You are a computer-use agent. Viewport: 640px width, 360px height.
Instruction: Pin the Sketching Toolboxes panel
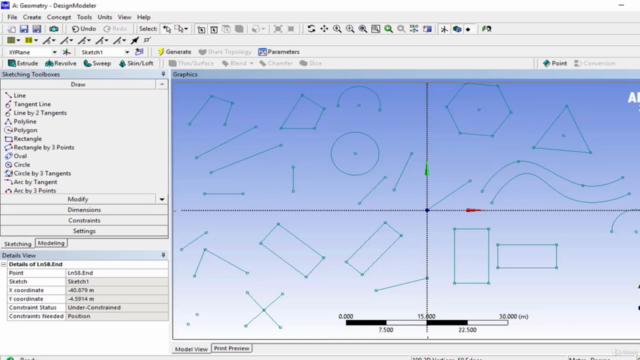point(163,74)
